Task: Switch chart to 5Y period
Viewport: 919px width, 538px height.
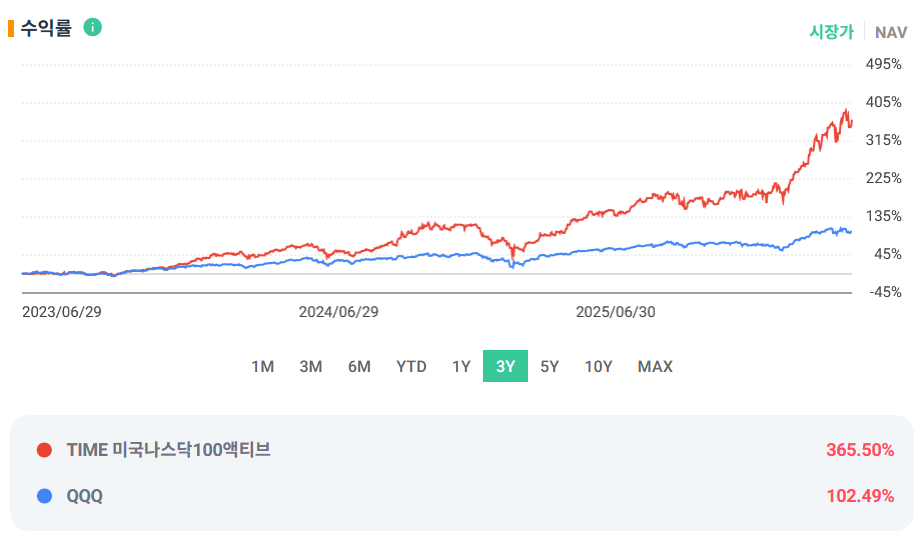Action: point(550,366)
